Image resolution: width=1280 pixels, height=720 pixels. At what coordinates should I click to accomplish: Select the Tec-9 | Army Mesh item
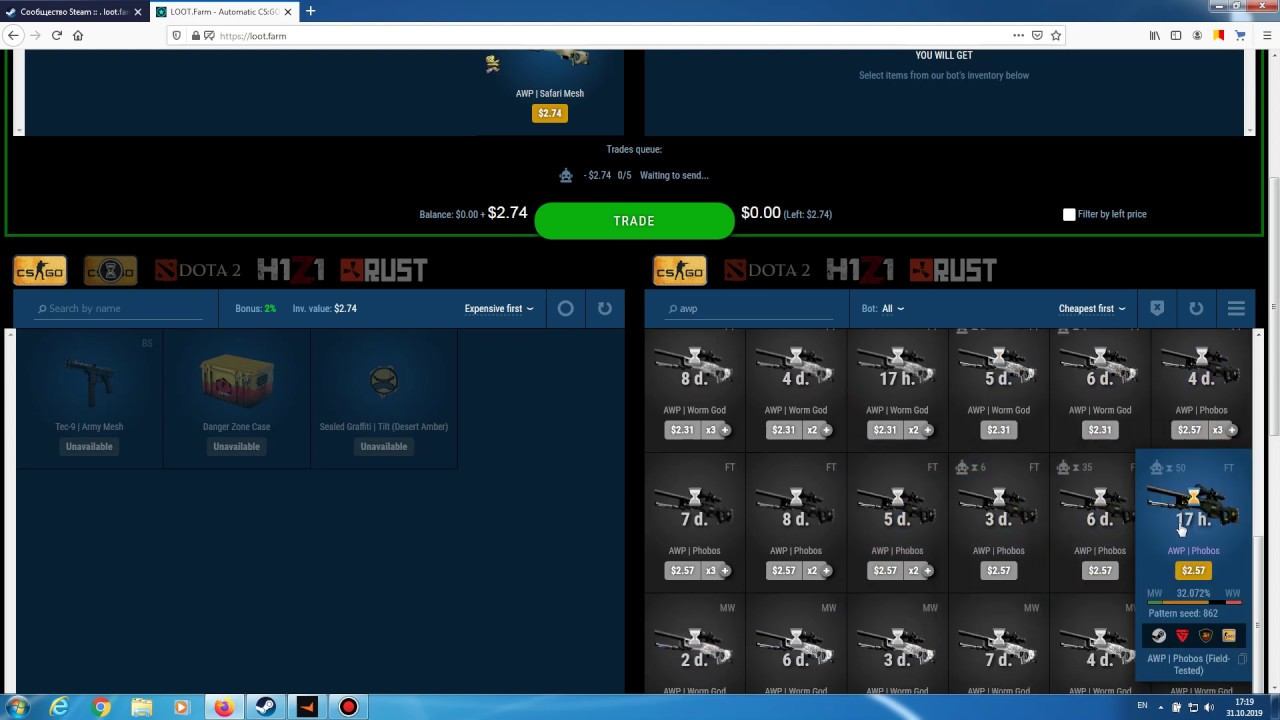89,399
